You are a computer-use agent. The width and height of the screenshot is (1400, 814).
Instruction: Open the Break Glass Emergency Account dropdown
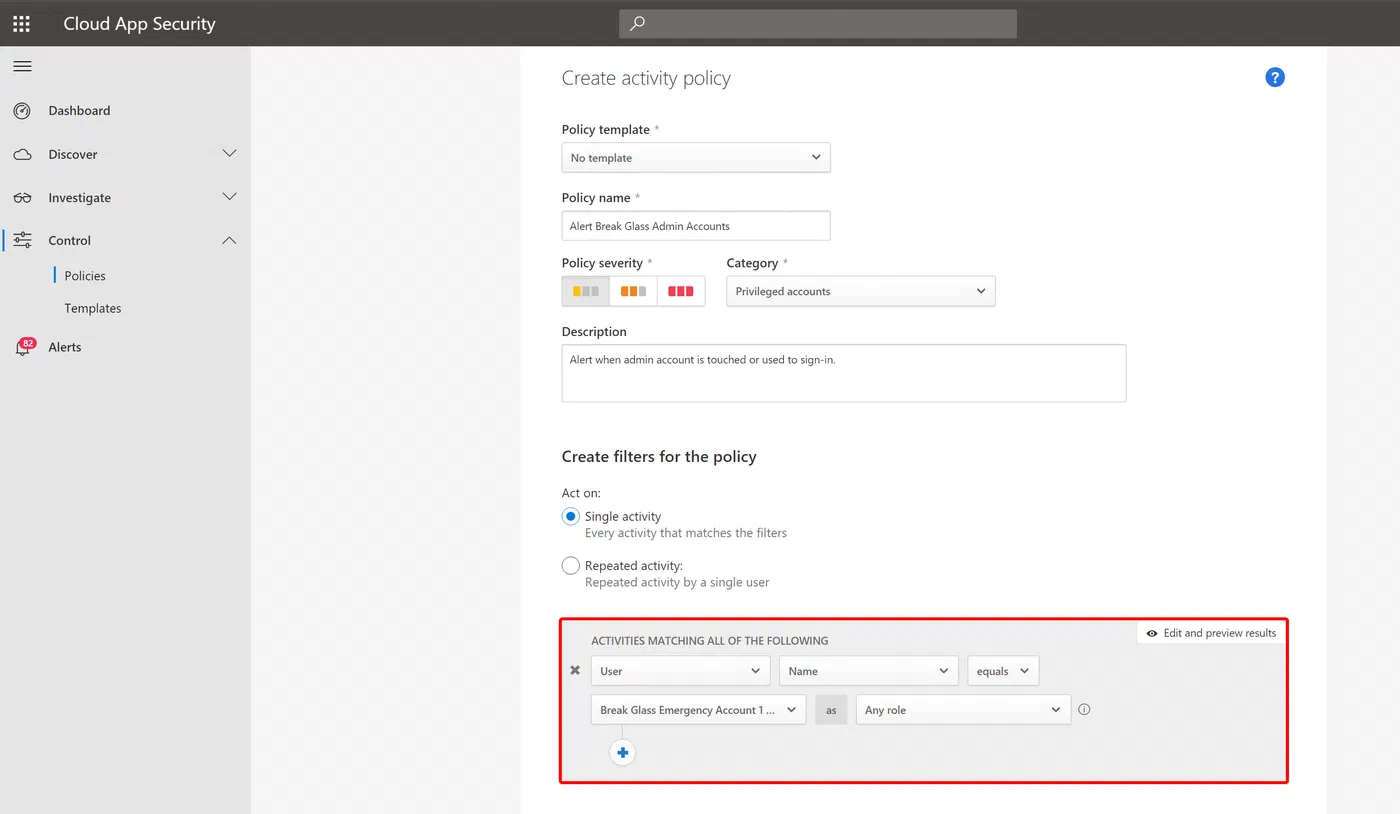pos(699,710)
